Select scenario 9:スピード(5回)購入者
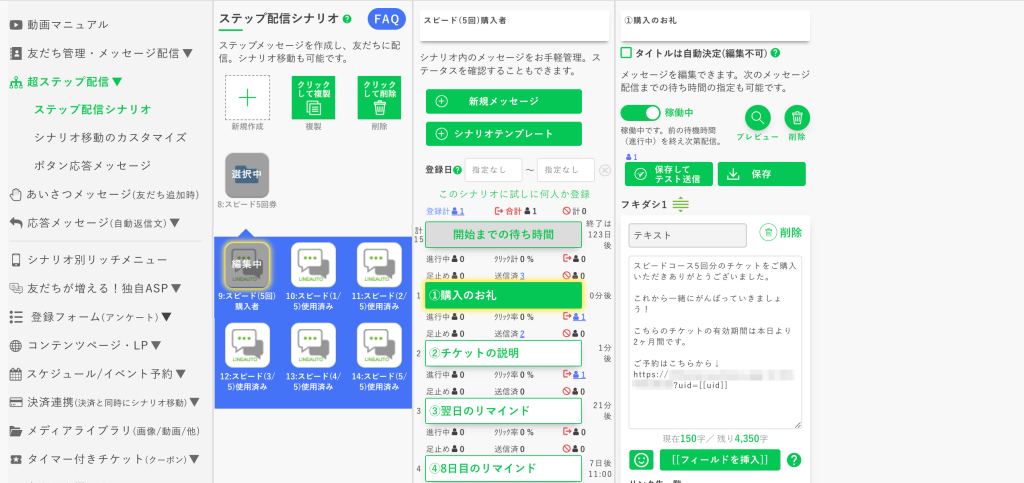The width and height of the screenshot is (1024, 483). pyautogui.click(x=247, y=265)
